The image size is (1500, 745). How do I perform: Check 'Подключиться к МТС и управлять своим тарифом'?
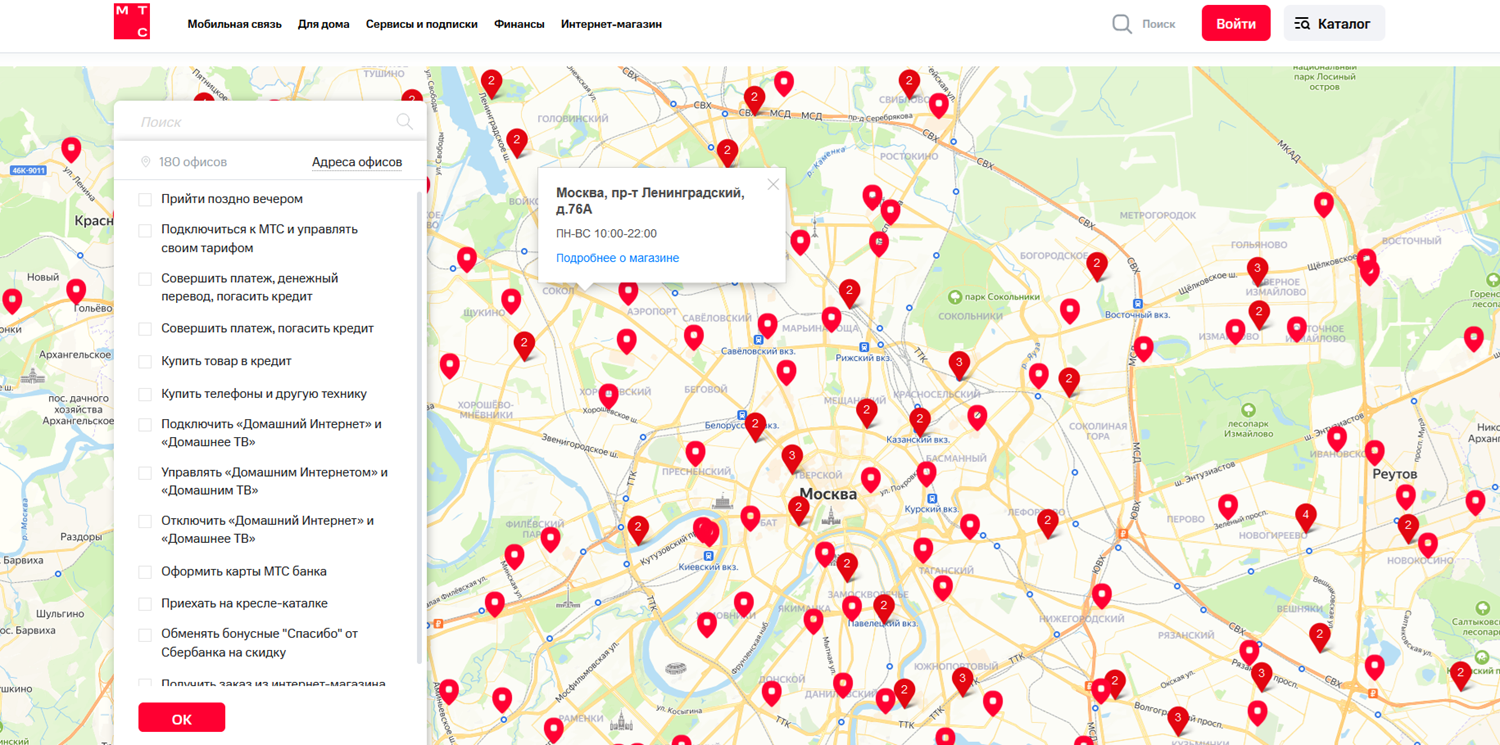click(145, 230)
